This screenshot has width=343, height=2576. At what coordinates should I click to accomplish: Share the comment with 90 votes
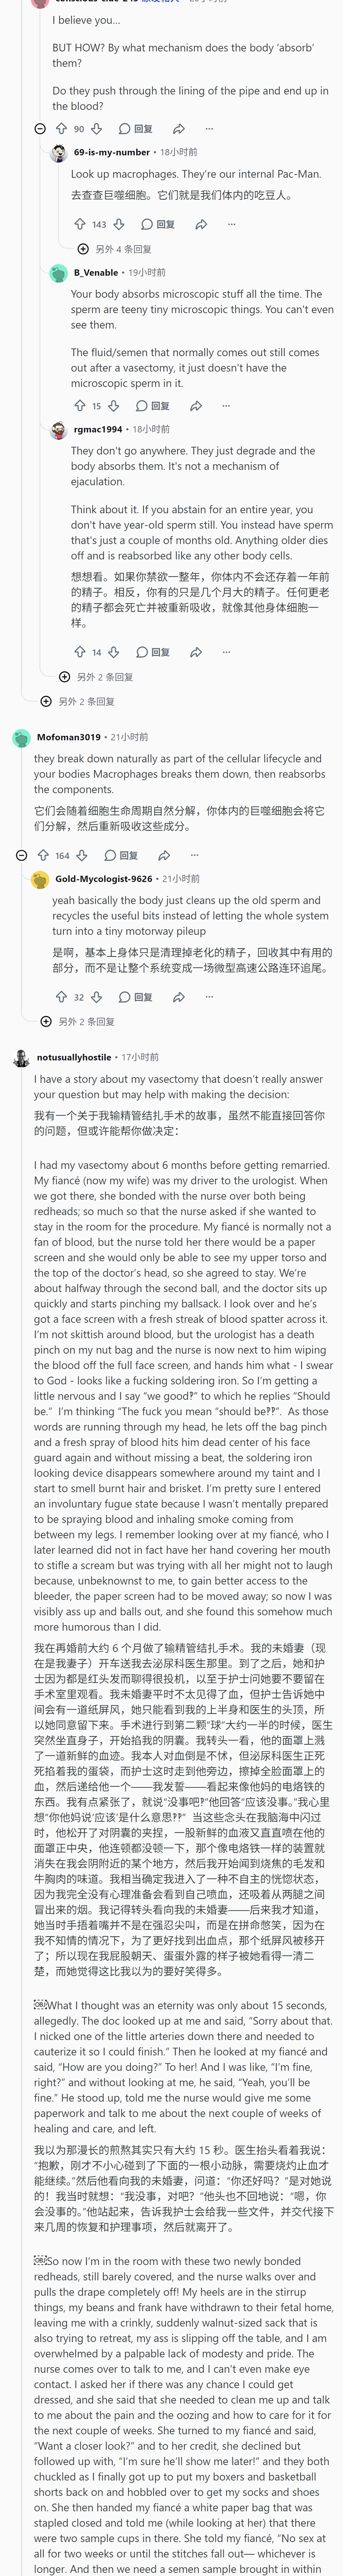tap(178, 129)
